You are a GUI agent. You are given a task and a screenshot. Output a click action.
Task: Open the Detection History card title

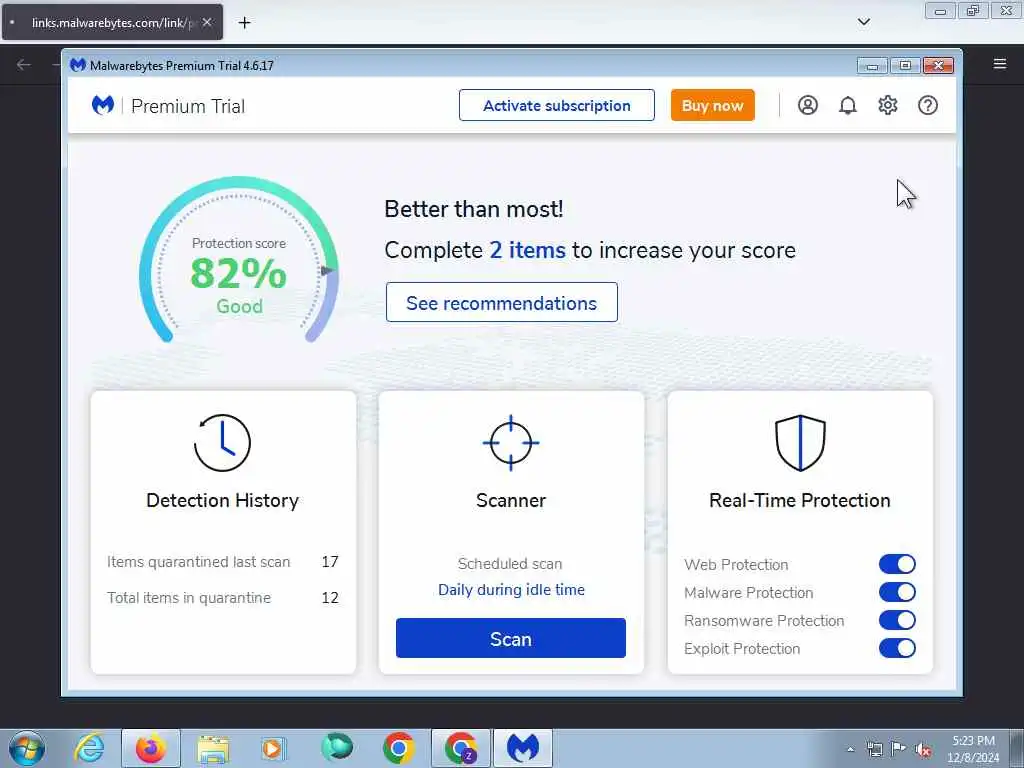(223, 500)
